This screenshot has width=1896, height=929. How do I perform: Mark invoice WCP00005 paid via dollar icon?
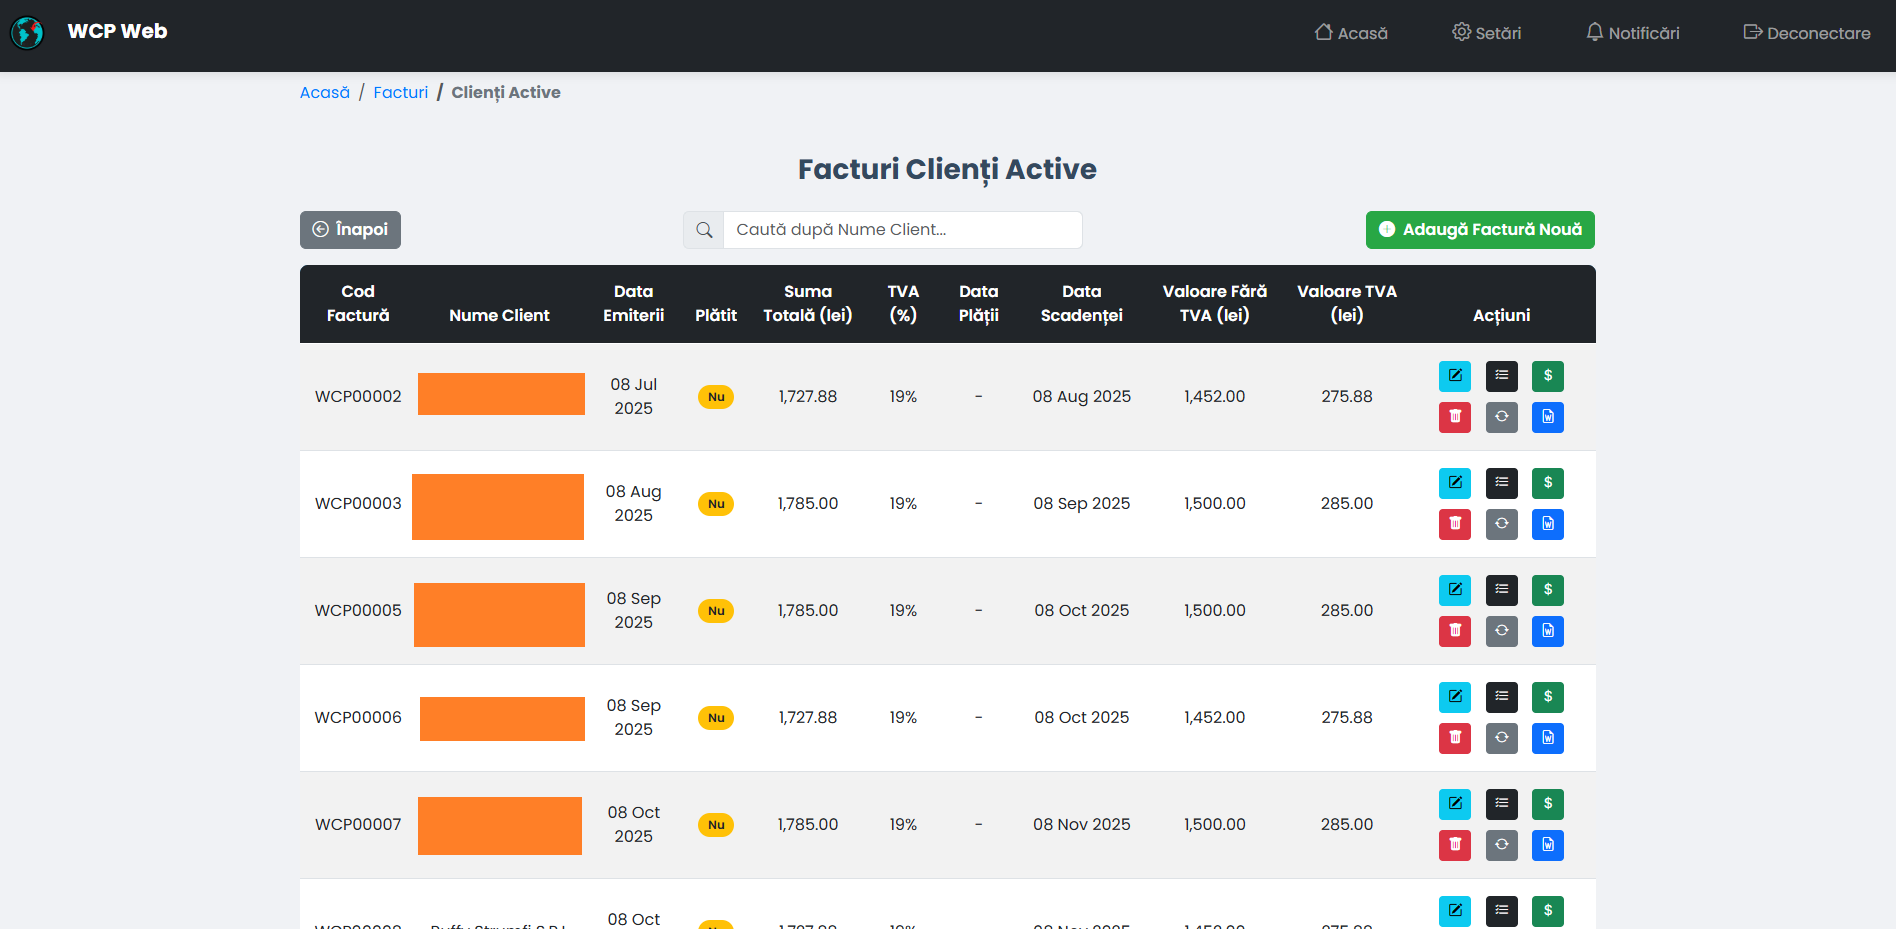pos(1547,590)
